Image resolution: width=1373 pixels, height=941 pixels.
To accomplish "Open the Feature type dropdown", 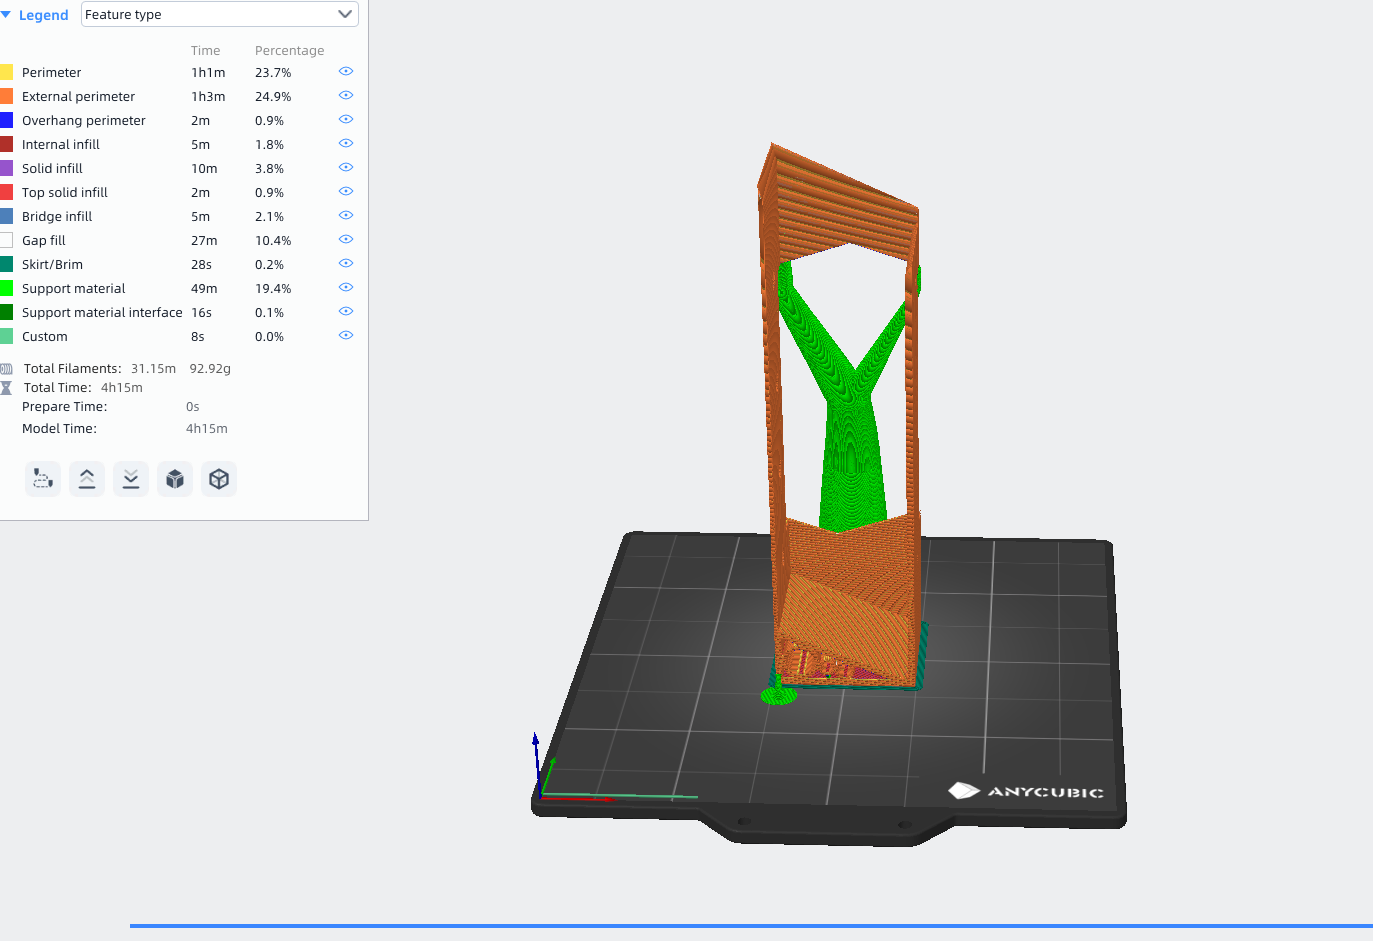I will tap(220, 14).
